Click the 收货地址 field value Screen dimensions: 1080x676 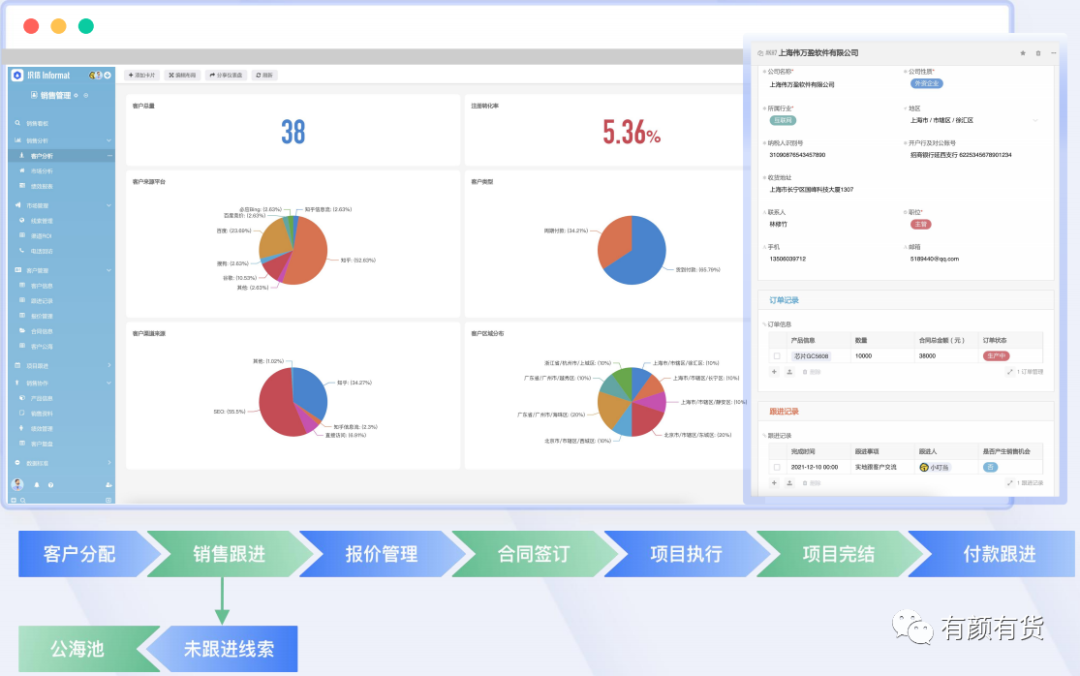coord(811,190)
